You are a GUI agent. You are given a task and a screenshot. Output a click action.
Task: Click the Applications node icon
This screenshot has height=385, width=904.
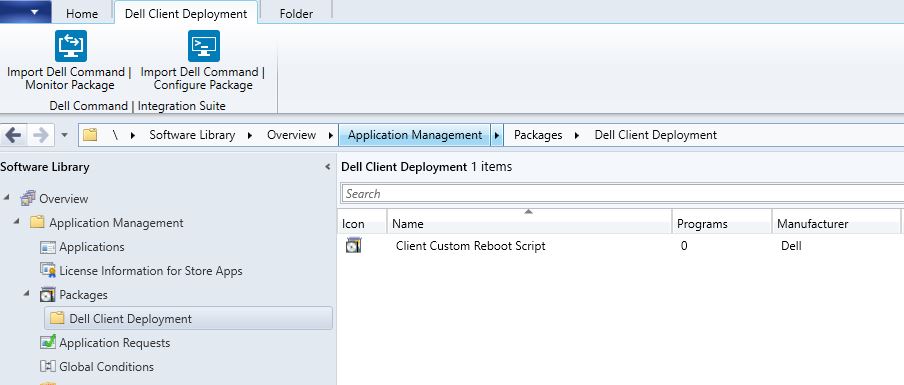click(48, 247)
